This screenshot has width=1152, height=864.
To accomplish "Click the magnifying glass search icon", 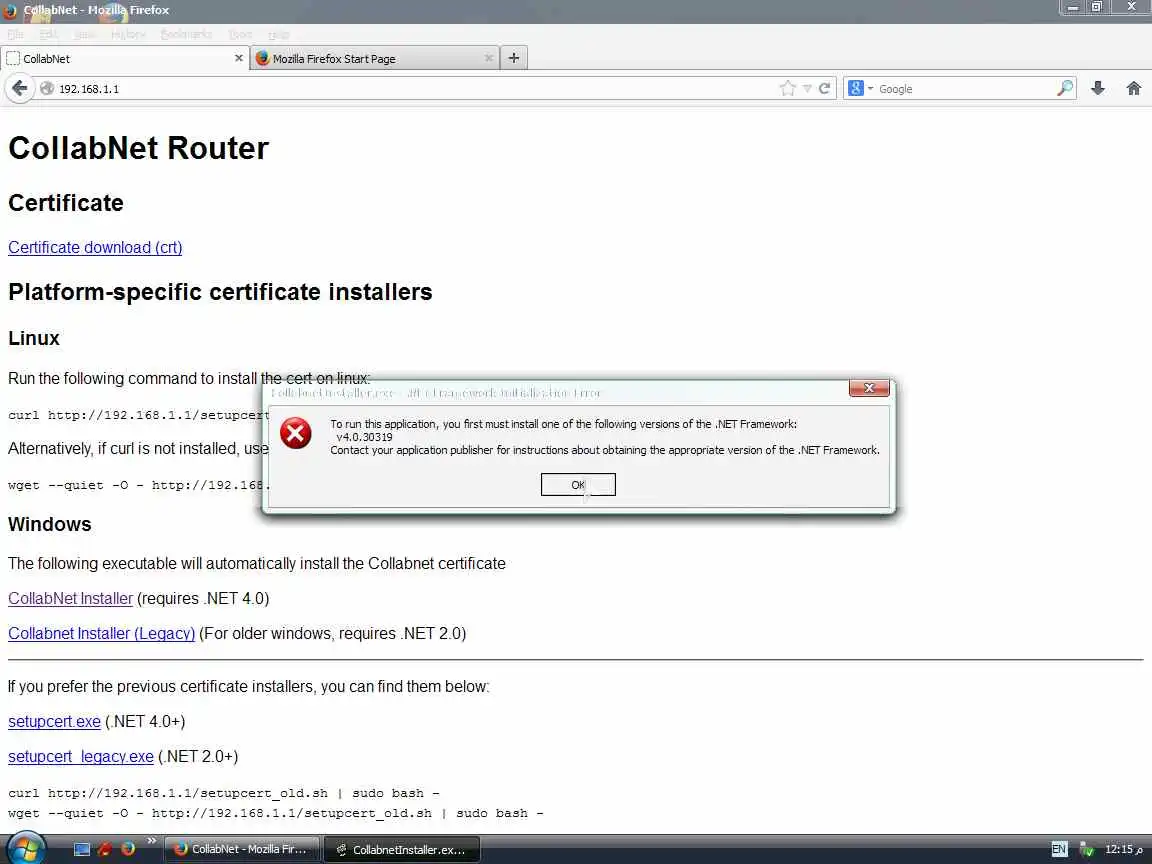I will tap(1065, 89).
